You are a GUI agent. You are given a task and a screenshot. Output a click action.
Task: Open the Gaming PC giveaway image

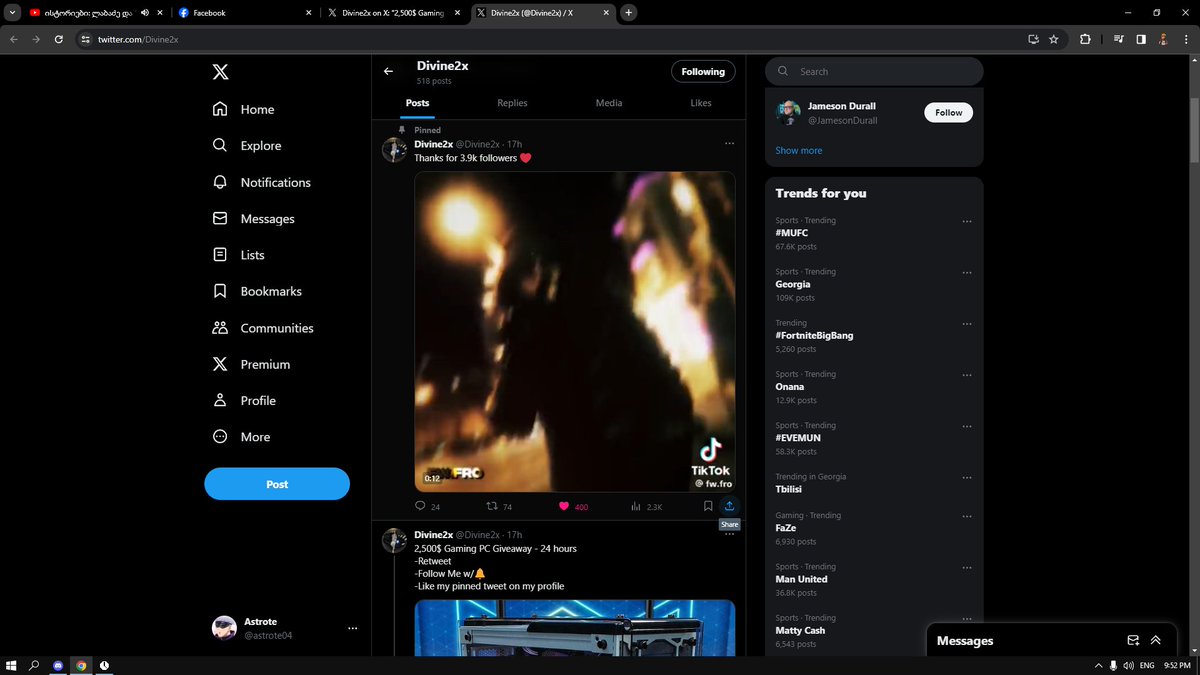[575, 628]
